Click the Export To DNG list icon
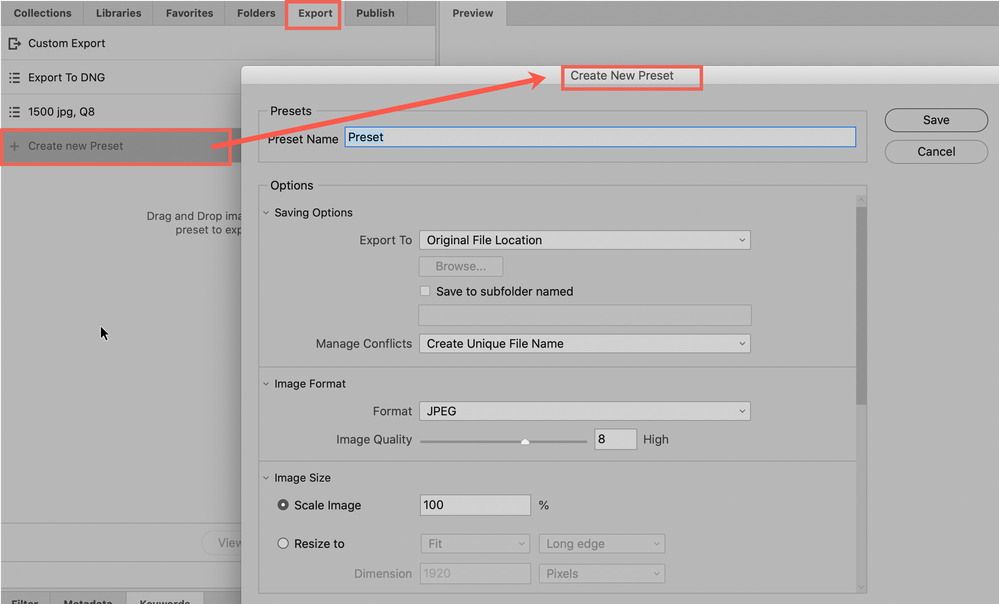Viewport: 999px width, 604px height. coord(14,78)
